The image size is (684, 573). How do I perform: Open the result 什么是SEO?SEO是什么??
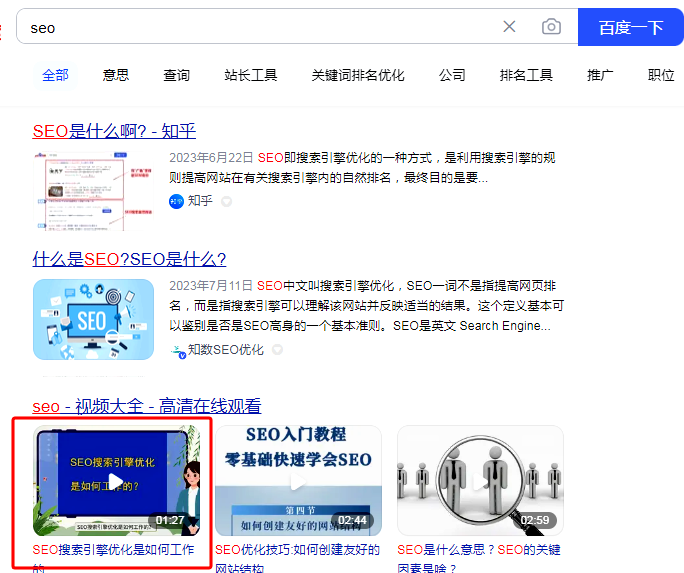coord(129,259)
